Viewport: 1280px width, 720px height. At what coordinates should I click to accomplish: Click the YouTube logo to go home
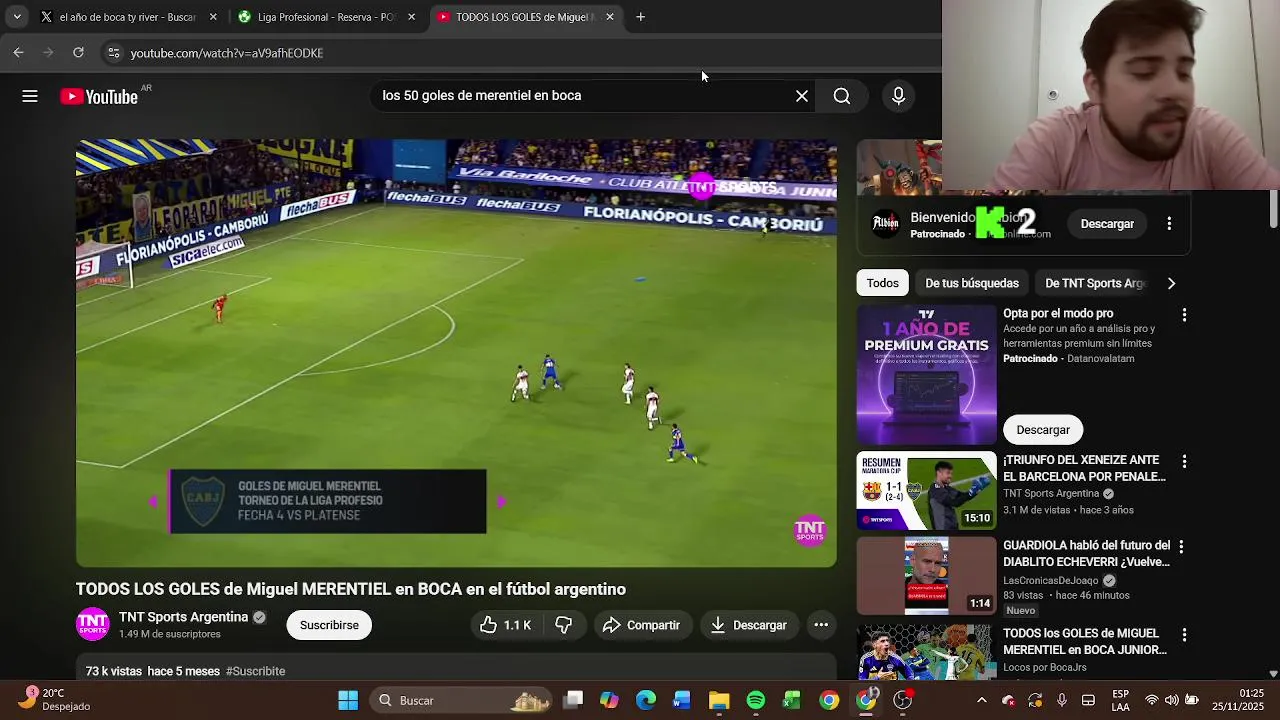(x=99, y=96)
